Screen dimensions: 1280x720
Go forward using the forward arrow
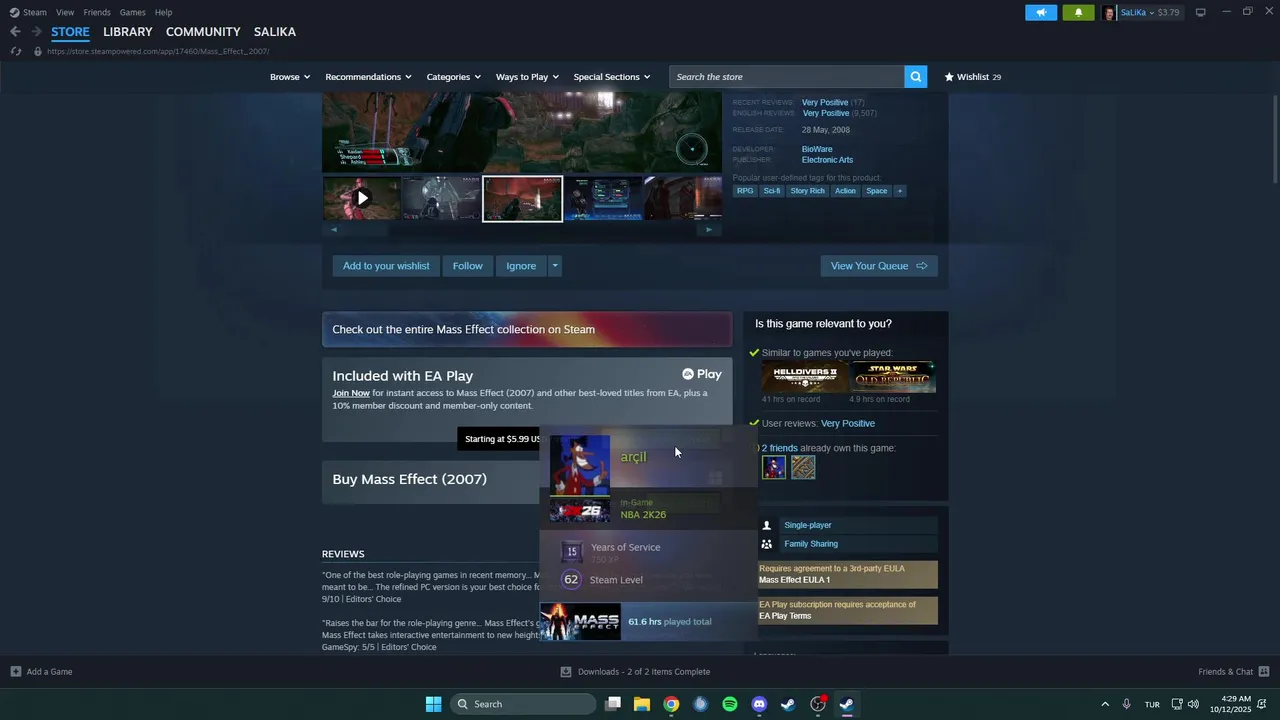point(36,32)
